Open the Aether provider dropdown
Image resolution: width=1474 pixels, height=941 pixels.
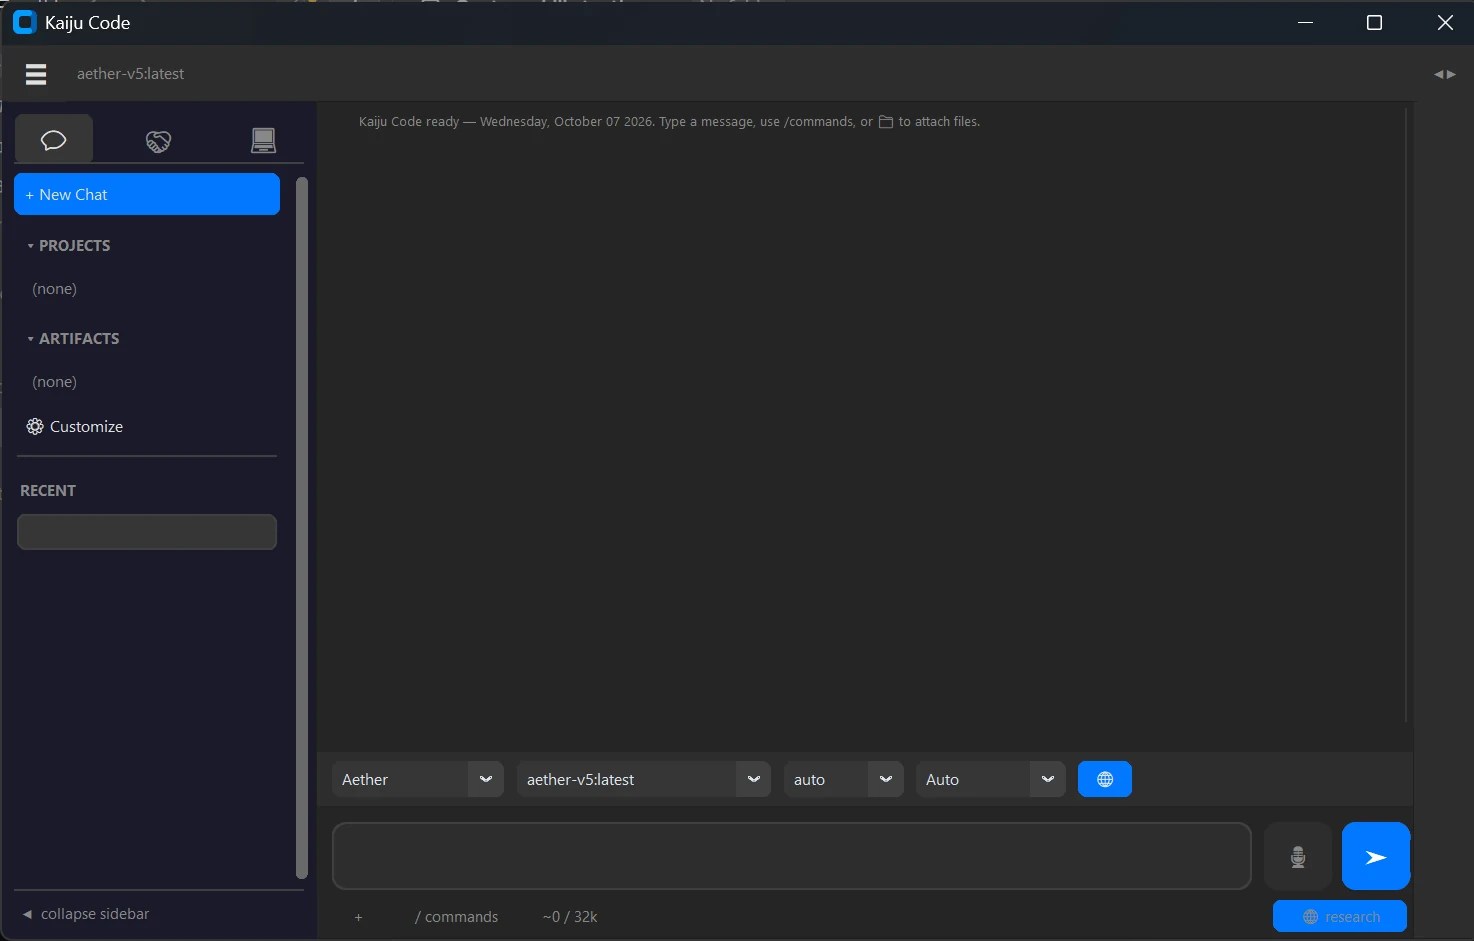[x=417, y=779]
